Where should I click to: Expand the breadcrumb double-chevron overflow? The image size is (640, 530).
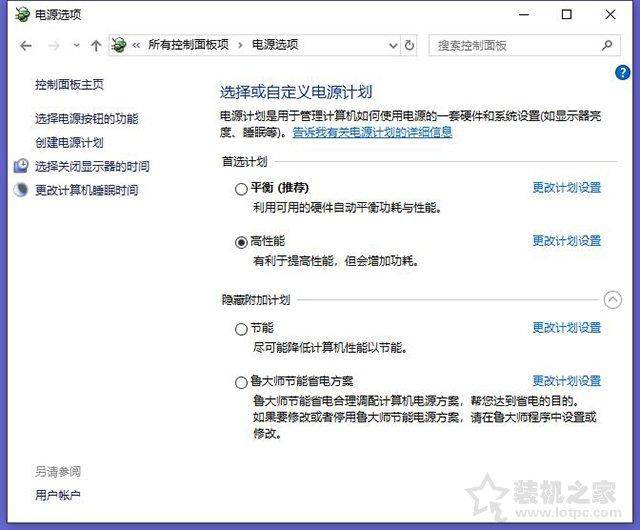click(x=136, y=45)
